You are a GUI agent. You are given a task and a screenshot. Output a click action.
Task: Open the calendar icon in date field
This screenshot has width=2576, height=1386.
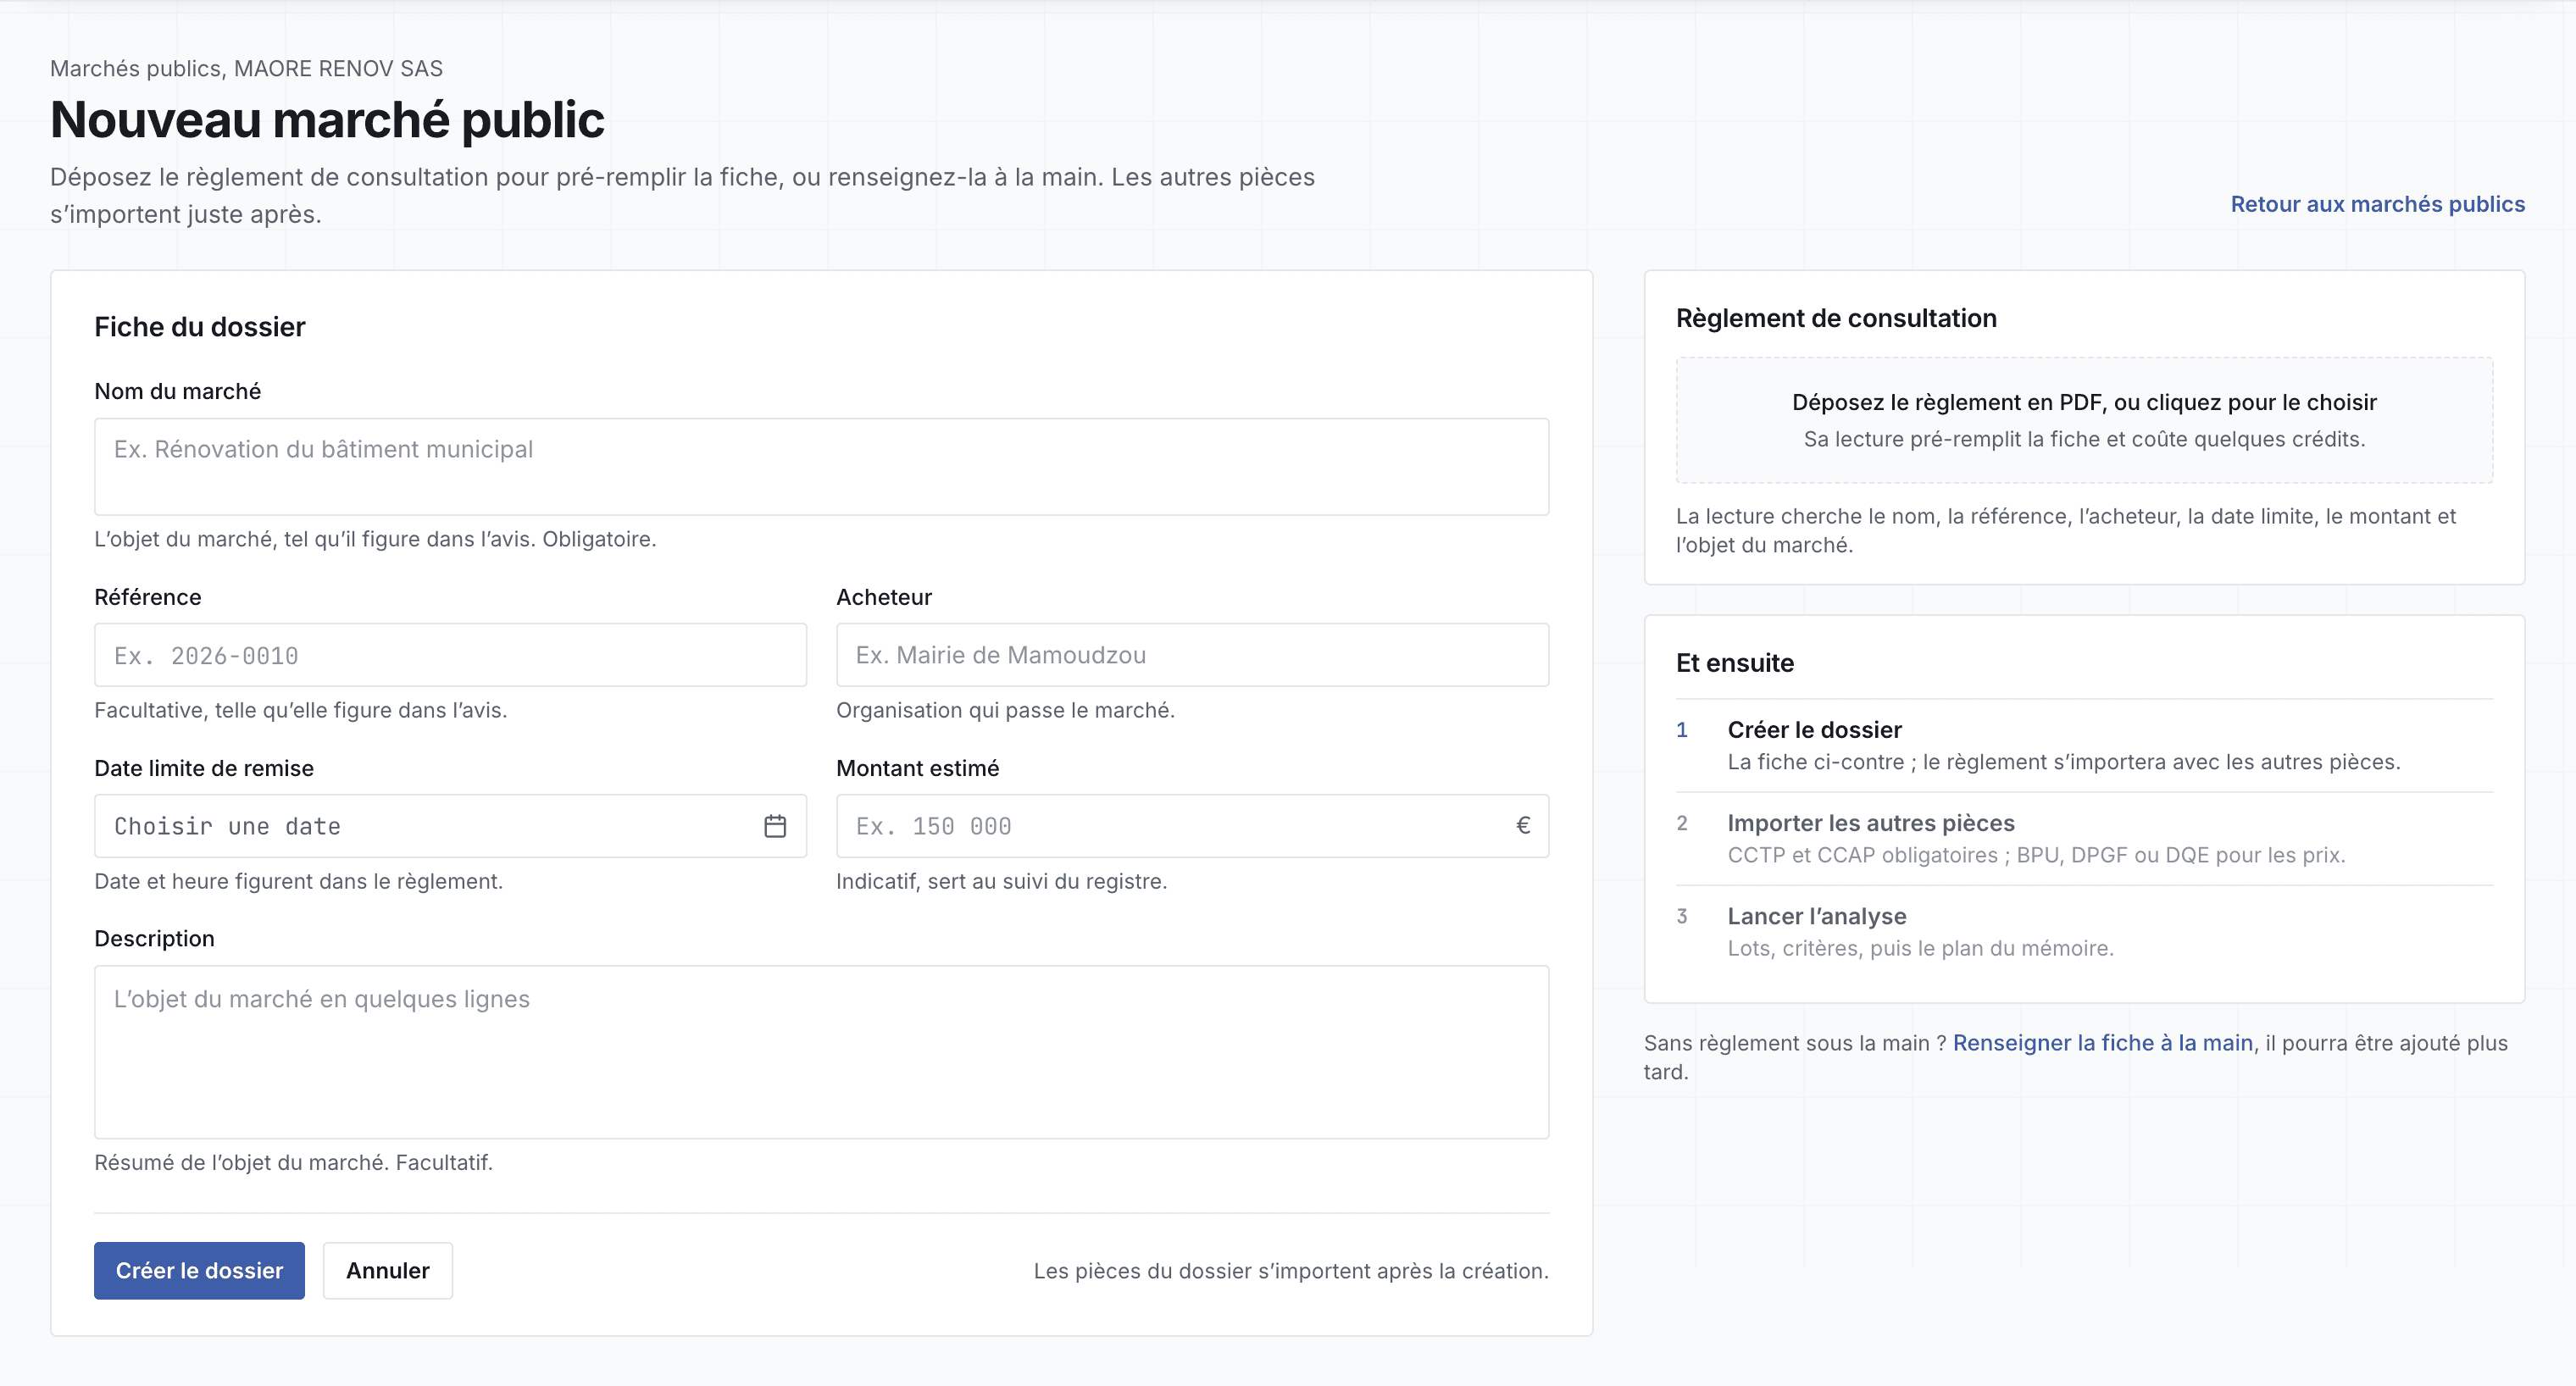[775, 826]
